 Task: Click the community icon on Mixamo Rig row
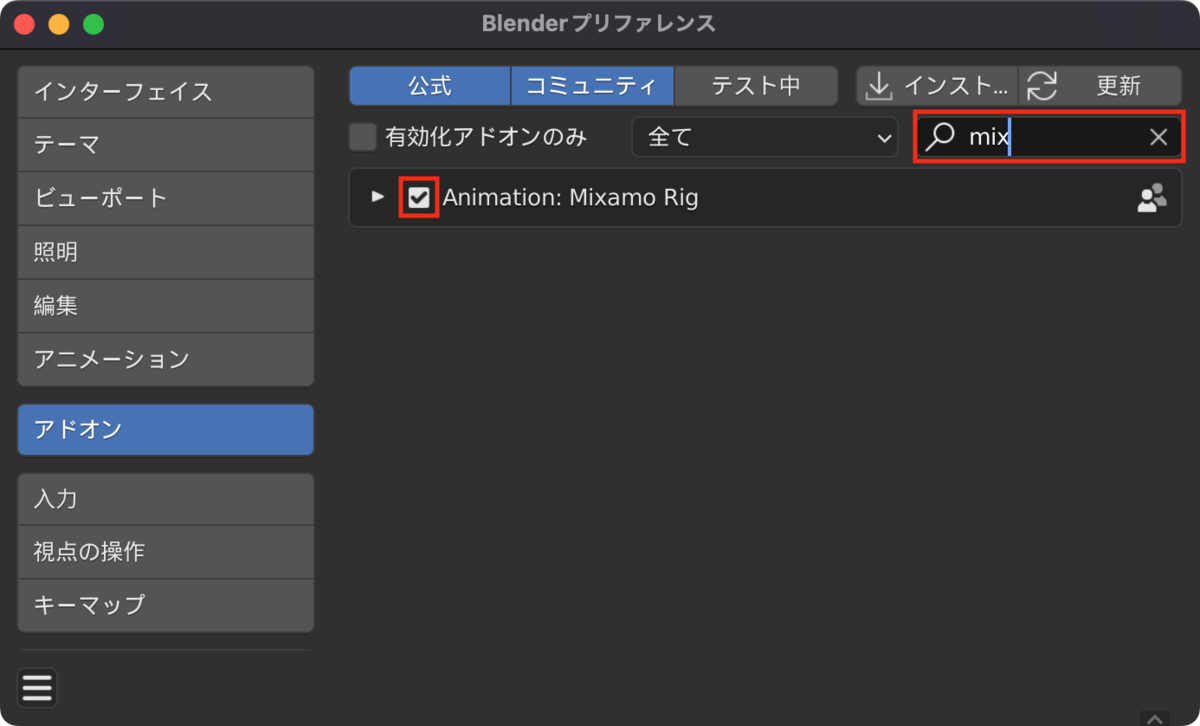coord(1152,198)
